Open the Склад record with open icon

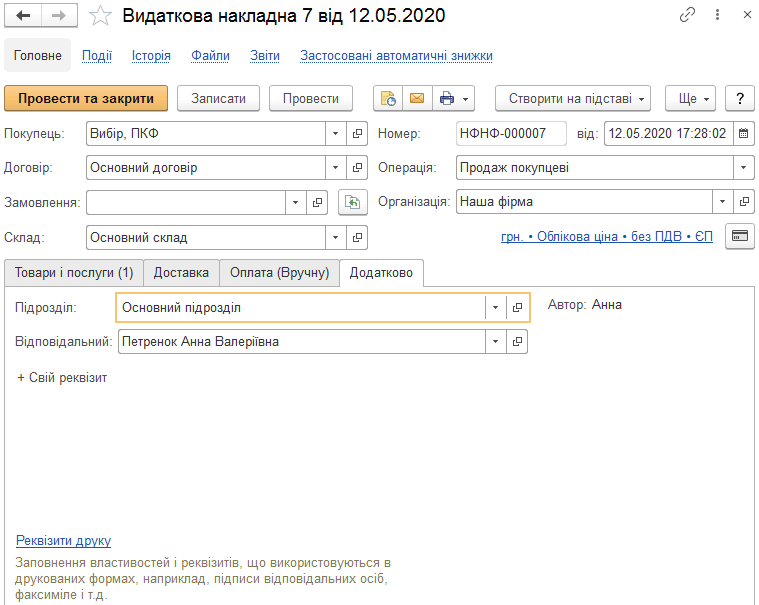(x=357, y=237)
